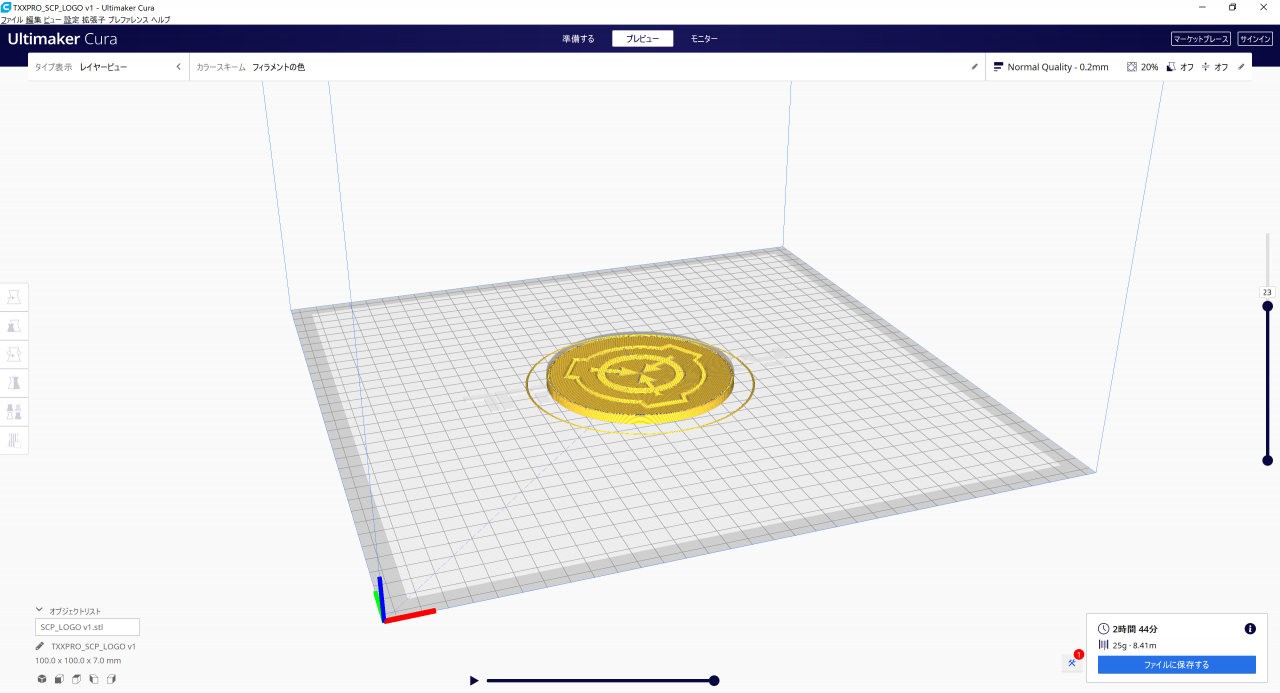
Task: Select the Per Model Settings tool
Action: [14, 411]
